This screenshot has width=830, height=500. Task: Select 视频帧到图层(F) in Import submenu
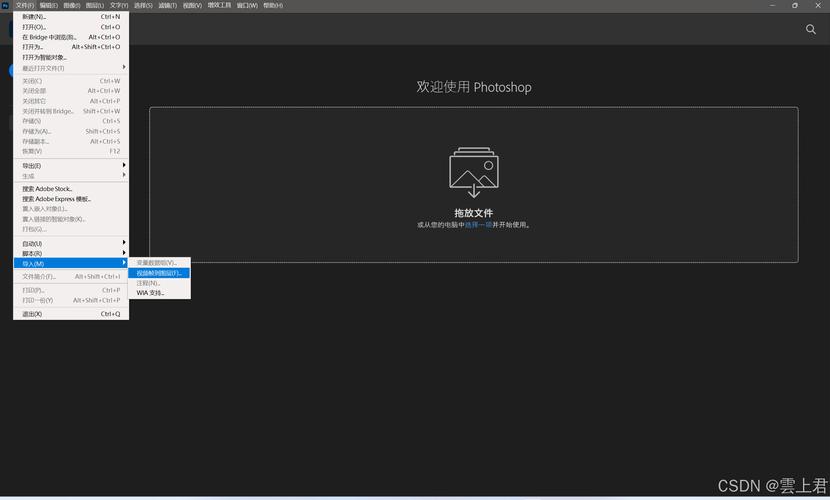[159, 273]
